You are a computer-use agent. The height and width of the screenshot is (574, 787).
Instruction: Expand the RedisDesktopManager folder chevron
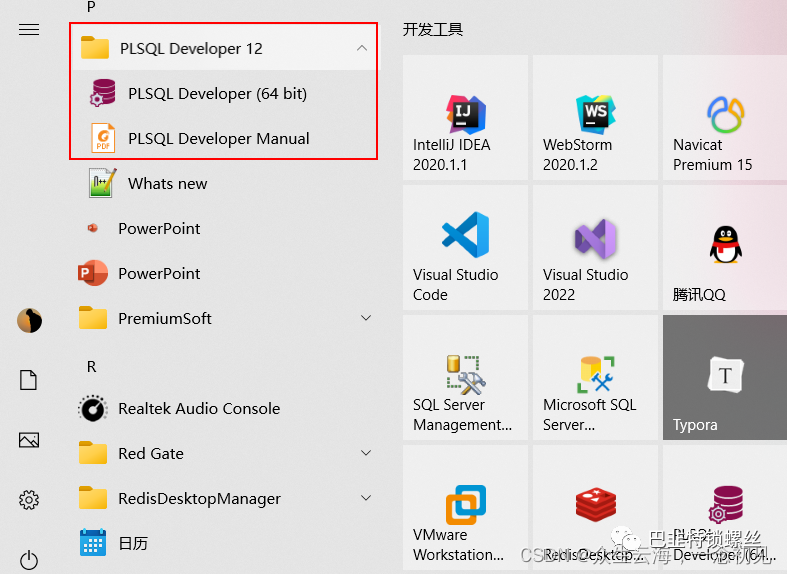(366, 498)
